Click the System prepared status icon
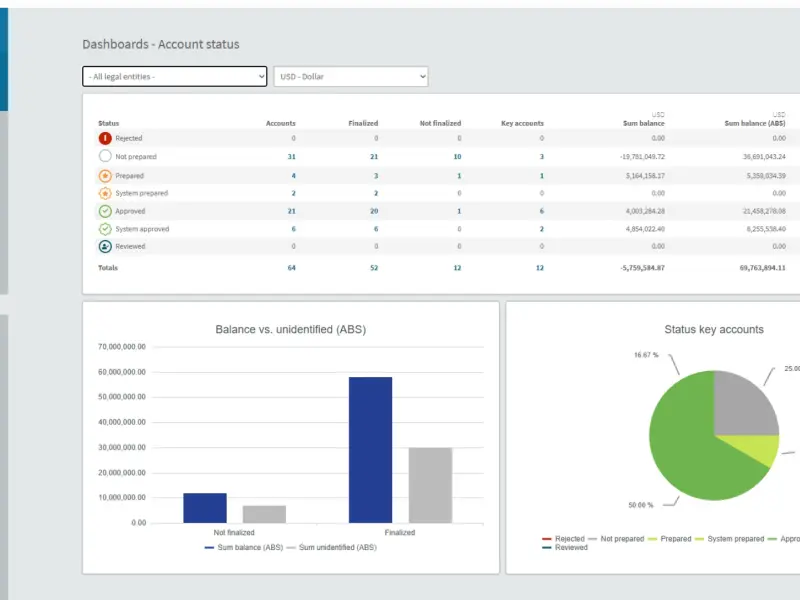This screenshot has height=600, width=800. pyautogui.click(x=105, y=193)
